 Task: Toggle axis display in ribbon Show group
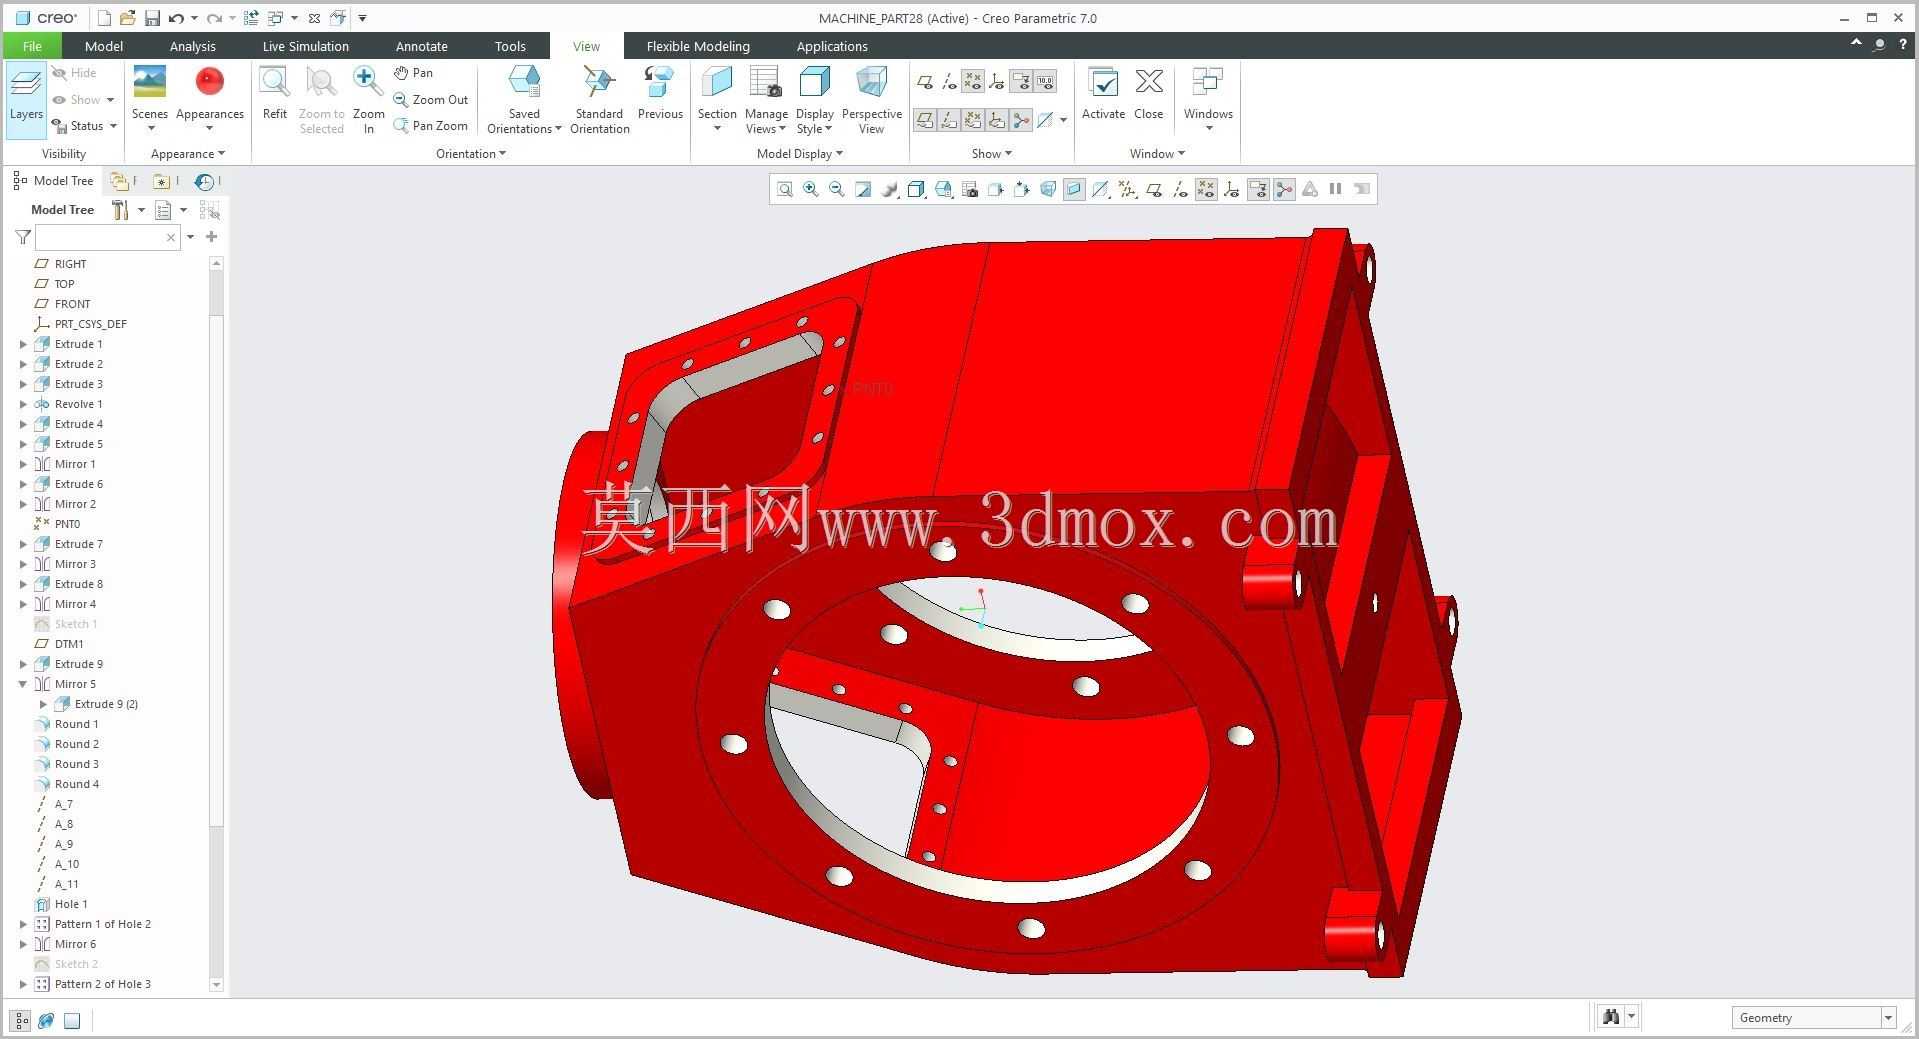[949, 82]
